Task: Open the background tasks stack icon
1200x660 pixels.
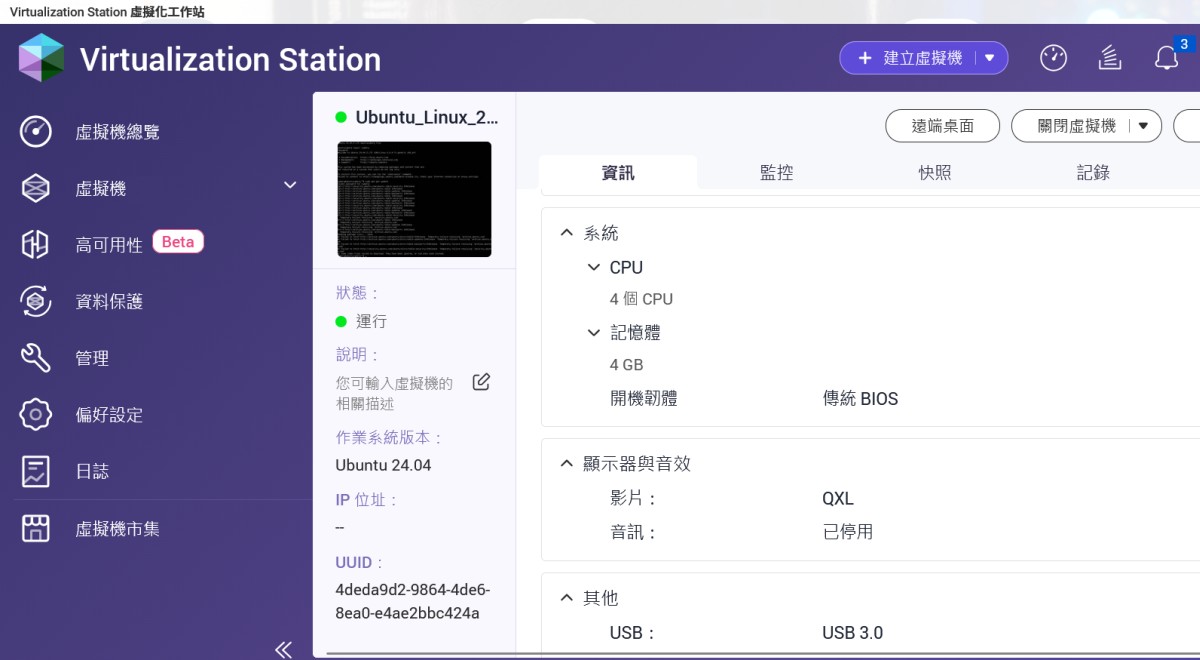Action: coord(1109,58)
